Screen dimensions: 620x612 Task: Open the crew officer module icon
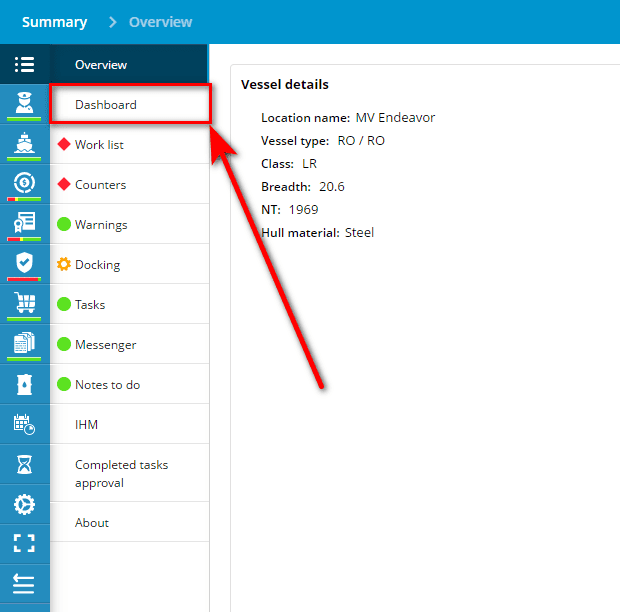(24, 102)
